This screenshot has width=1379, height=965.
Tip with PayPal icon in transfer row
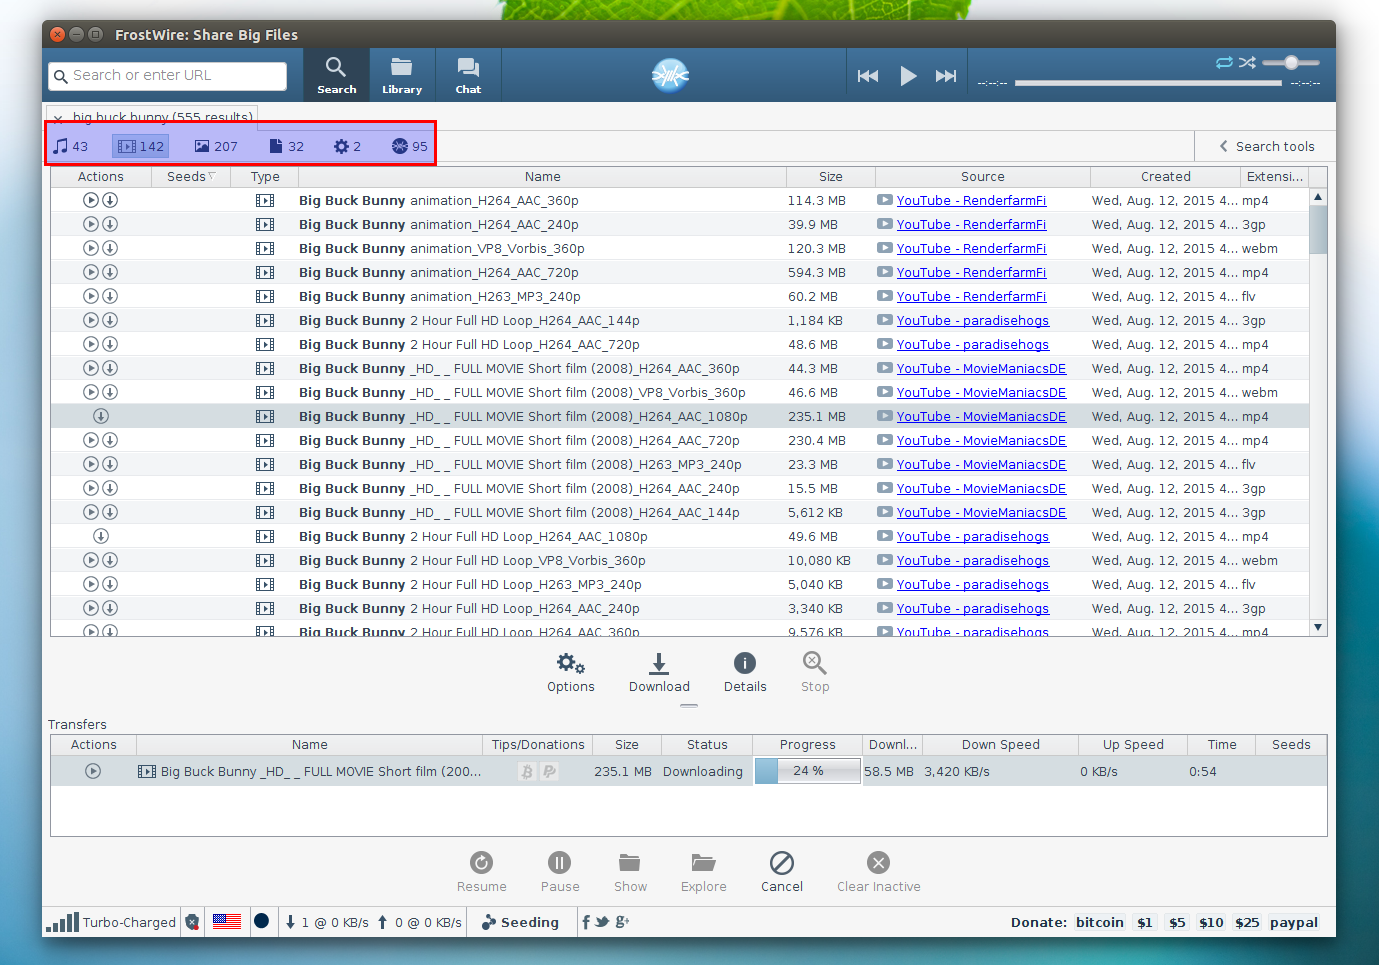tap(549, 771)
